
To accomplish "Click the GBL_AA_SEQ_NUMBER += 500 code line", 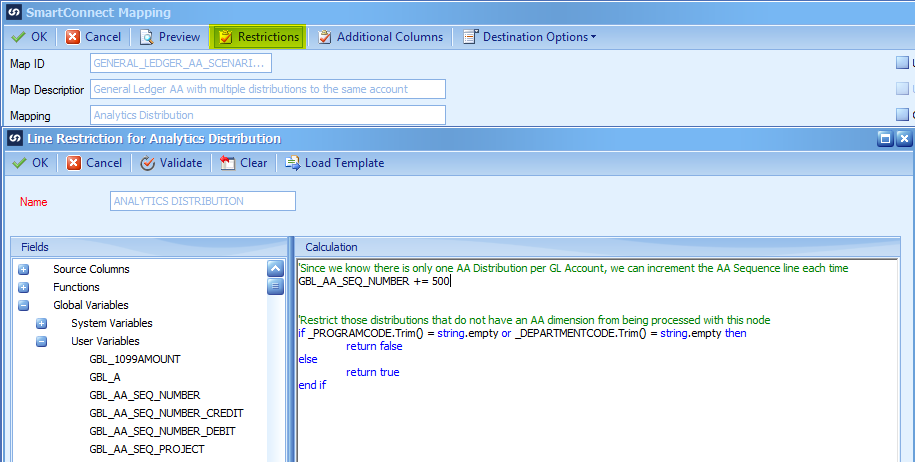I will pos(374,281).
